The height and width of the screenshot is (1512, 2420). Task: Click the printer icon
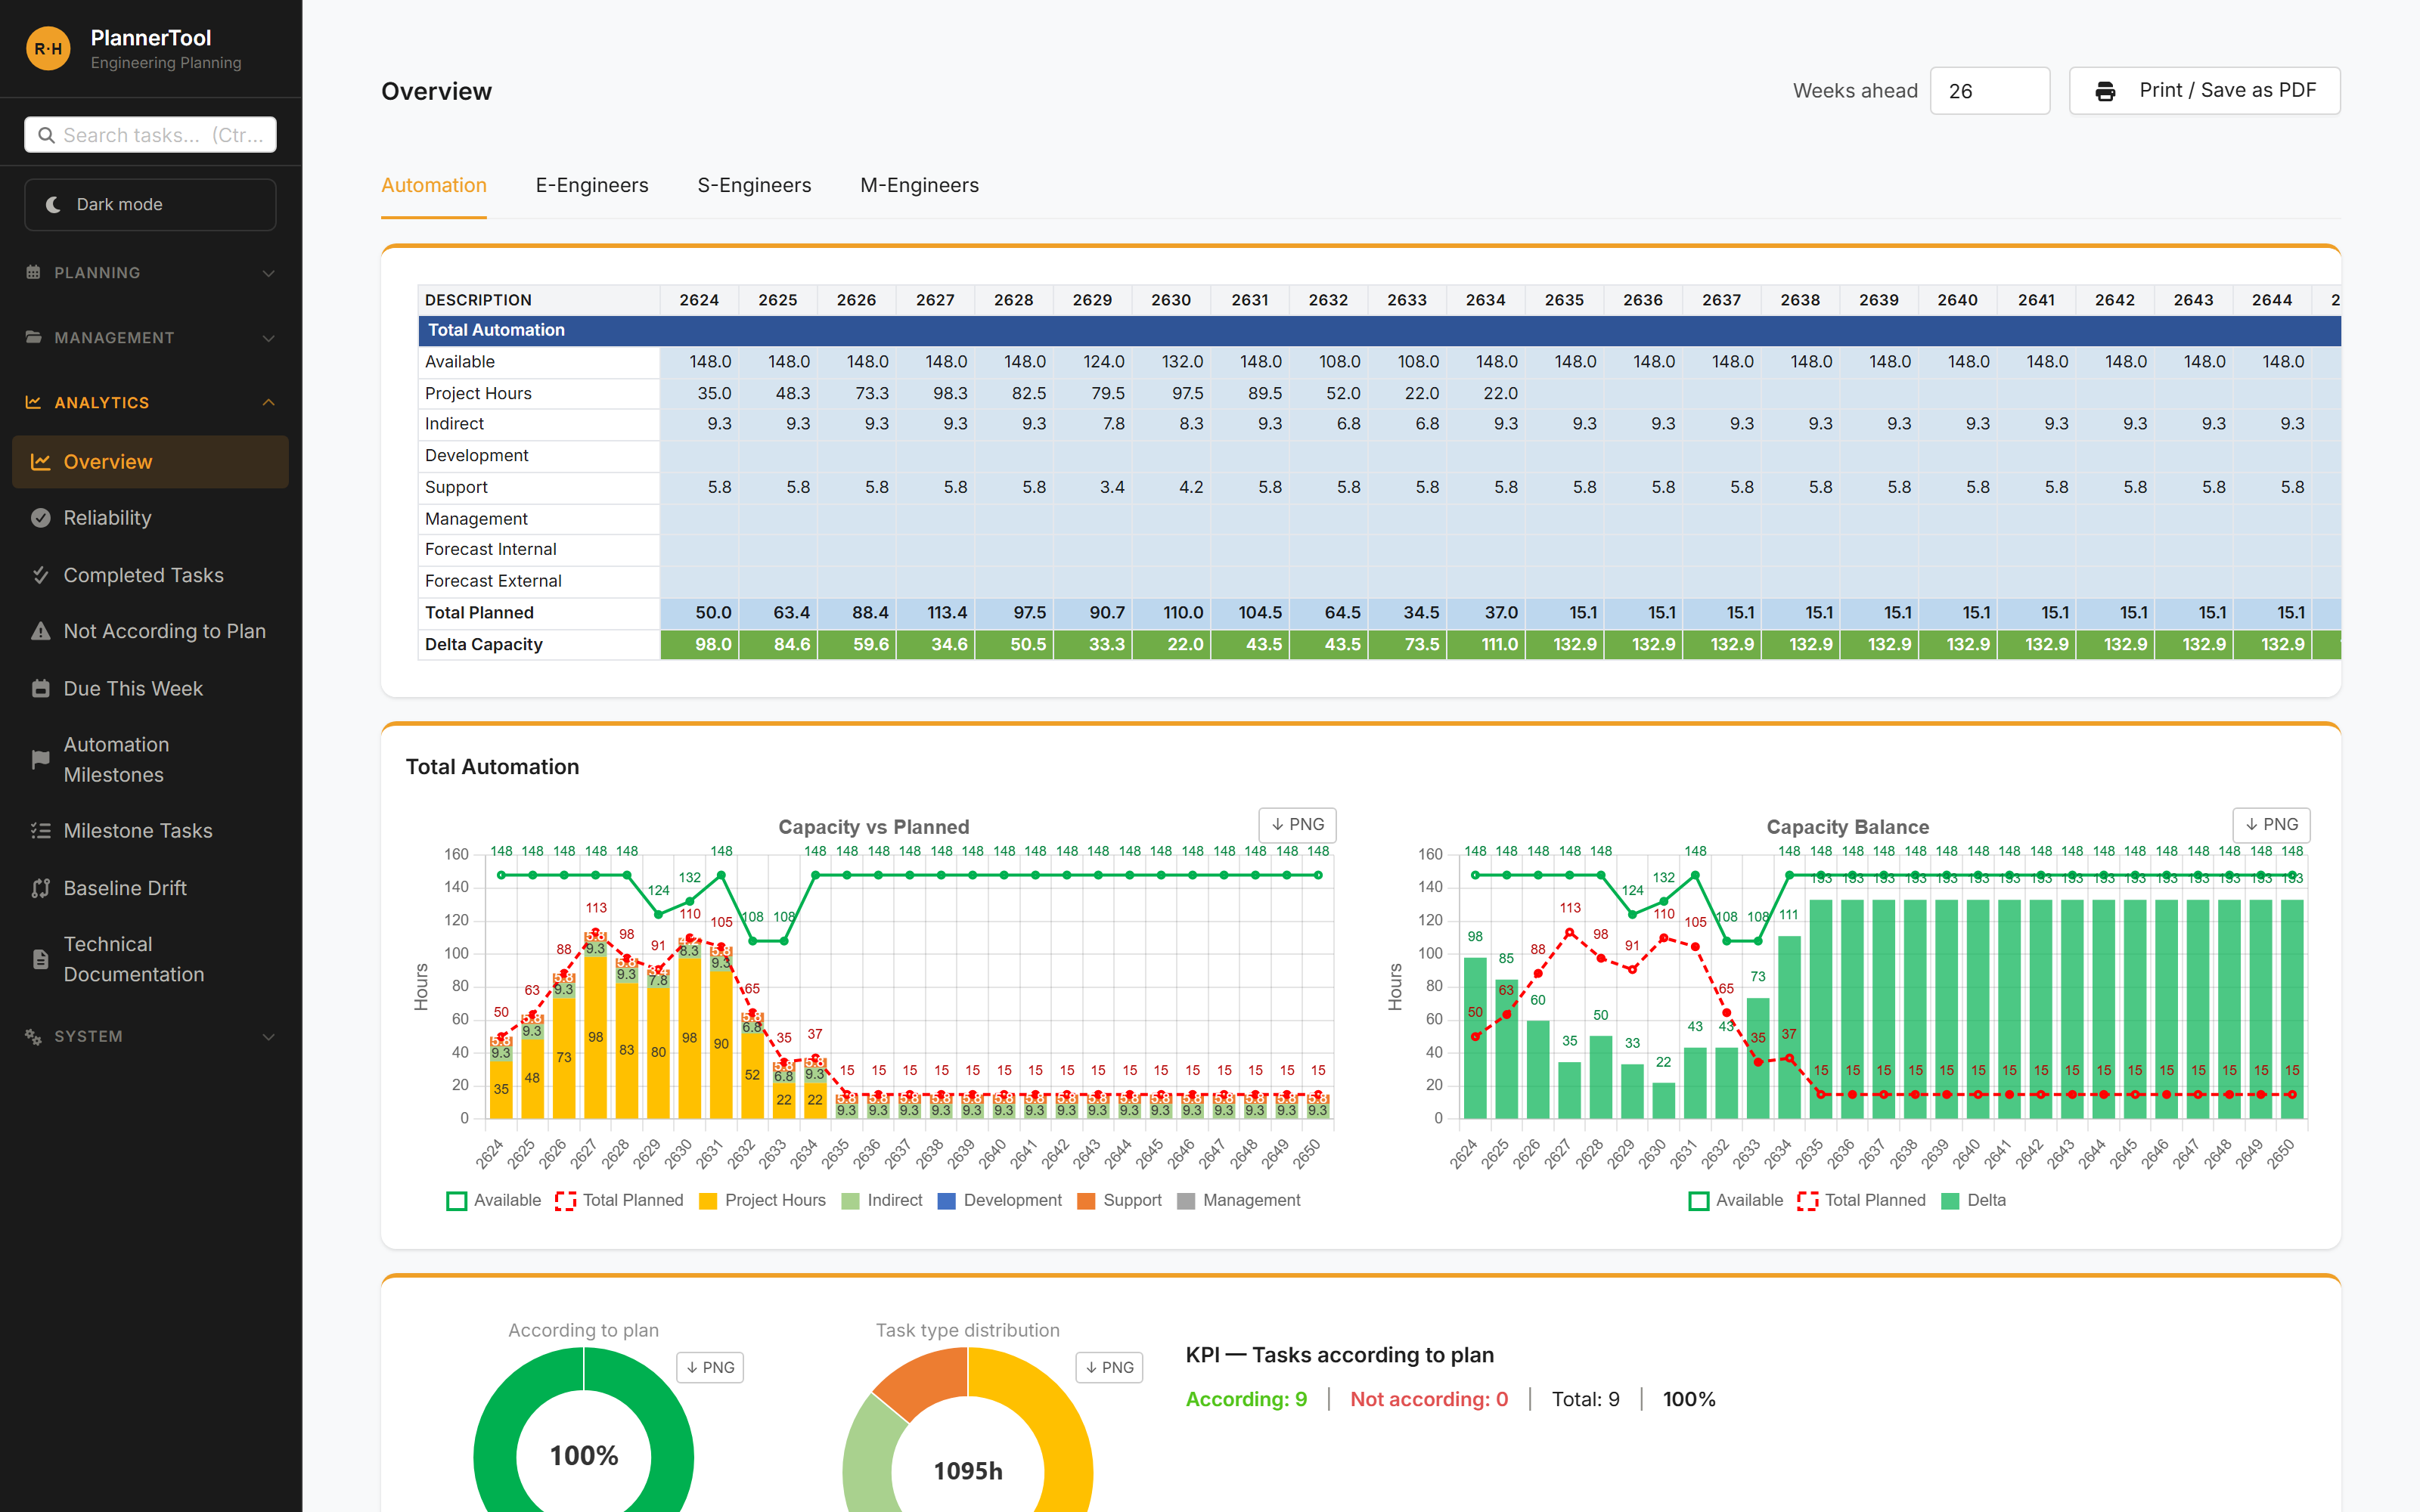tap(2105, 91)
